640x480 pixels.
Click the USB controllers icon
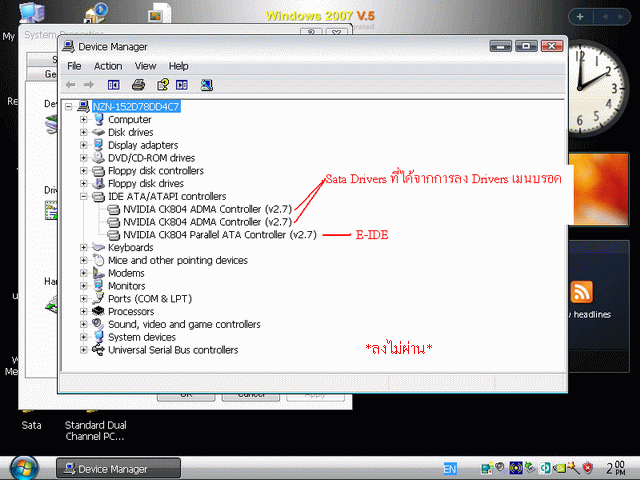click(x=98, y=349)
